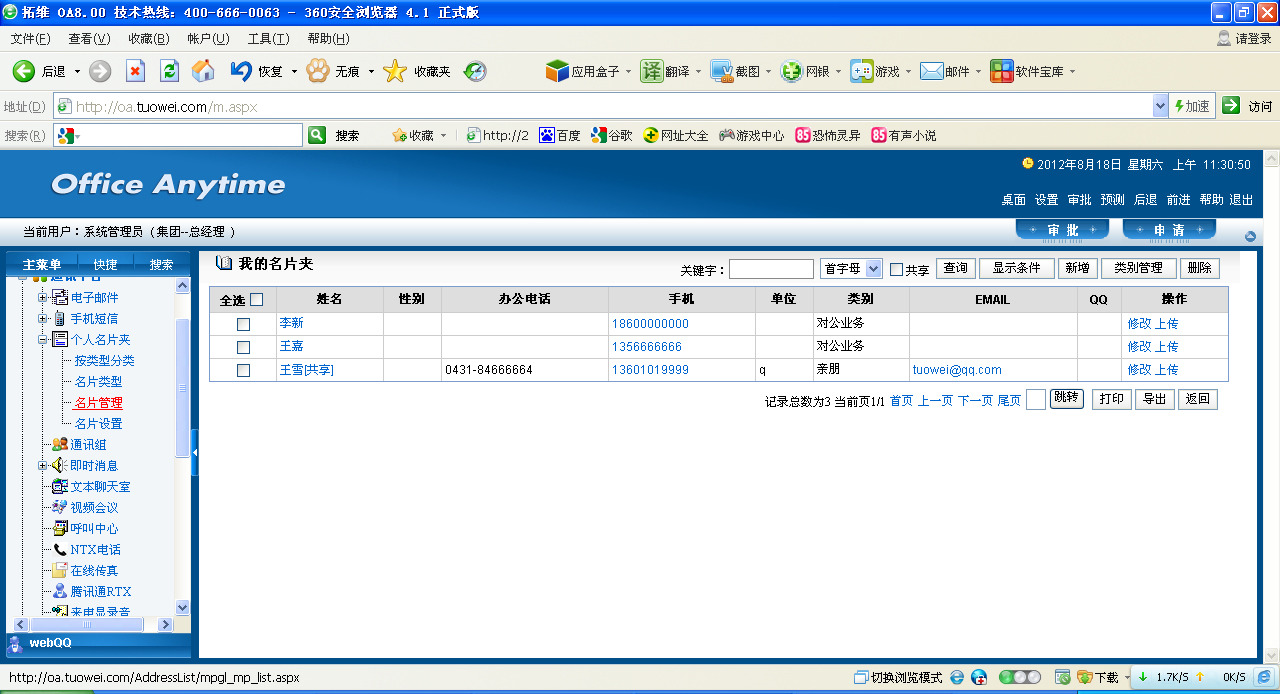Expand the 电子邮件 tree node
The width and height of the screenshot is (1280, 694).
coord(43,297)
